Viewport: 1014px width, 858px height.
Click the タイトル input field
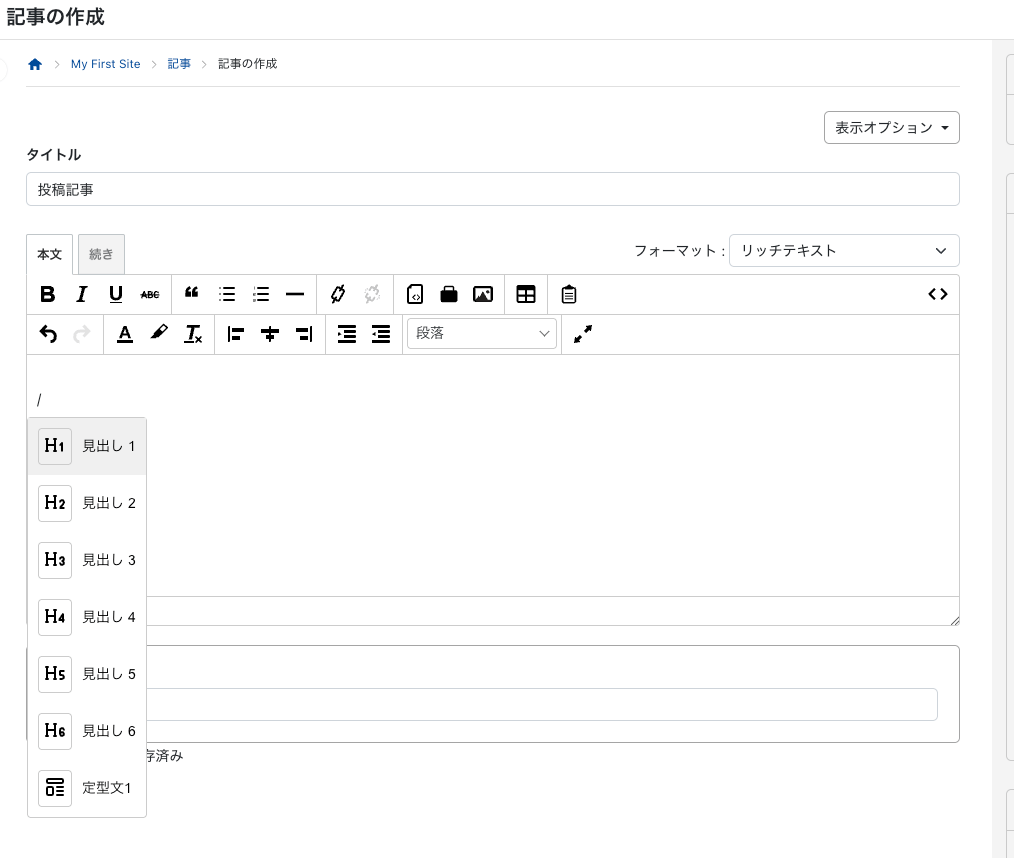click(493, 189)
